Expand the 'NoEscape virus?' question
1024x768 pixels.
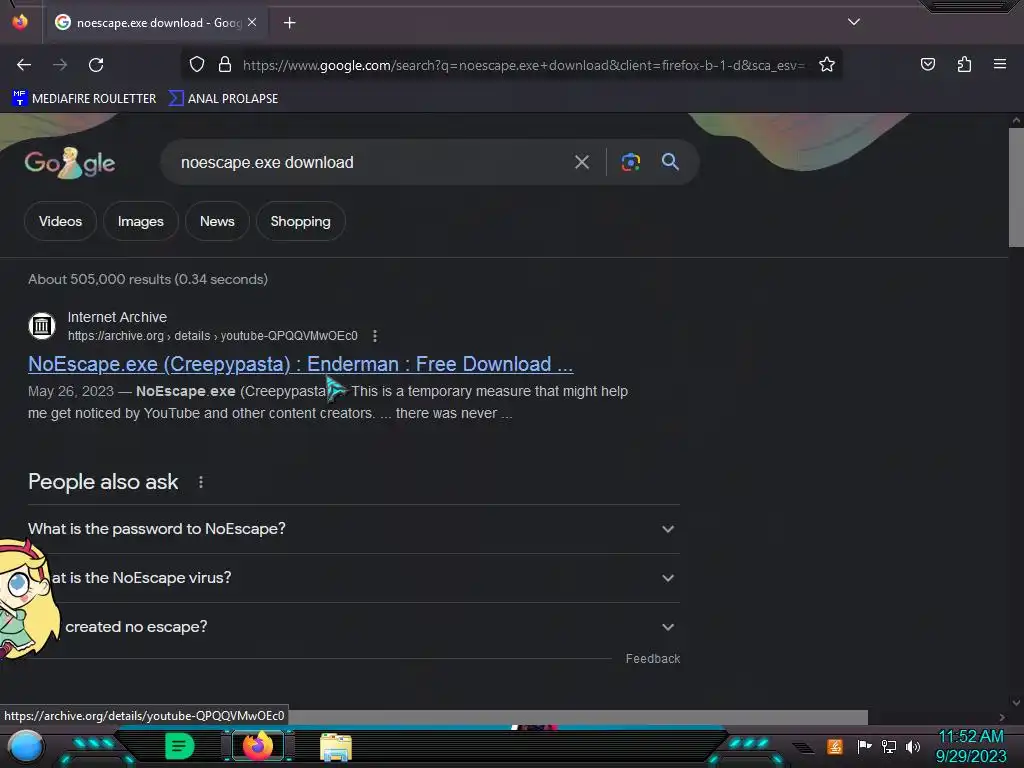353,578
